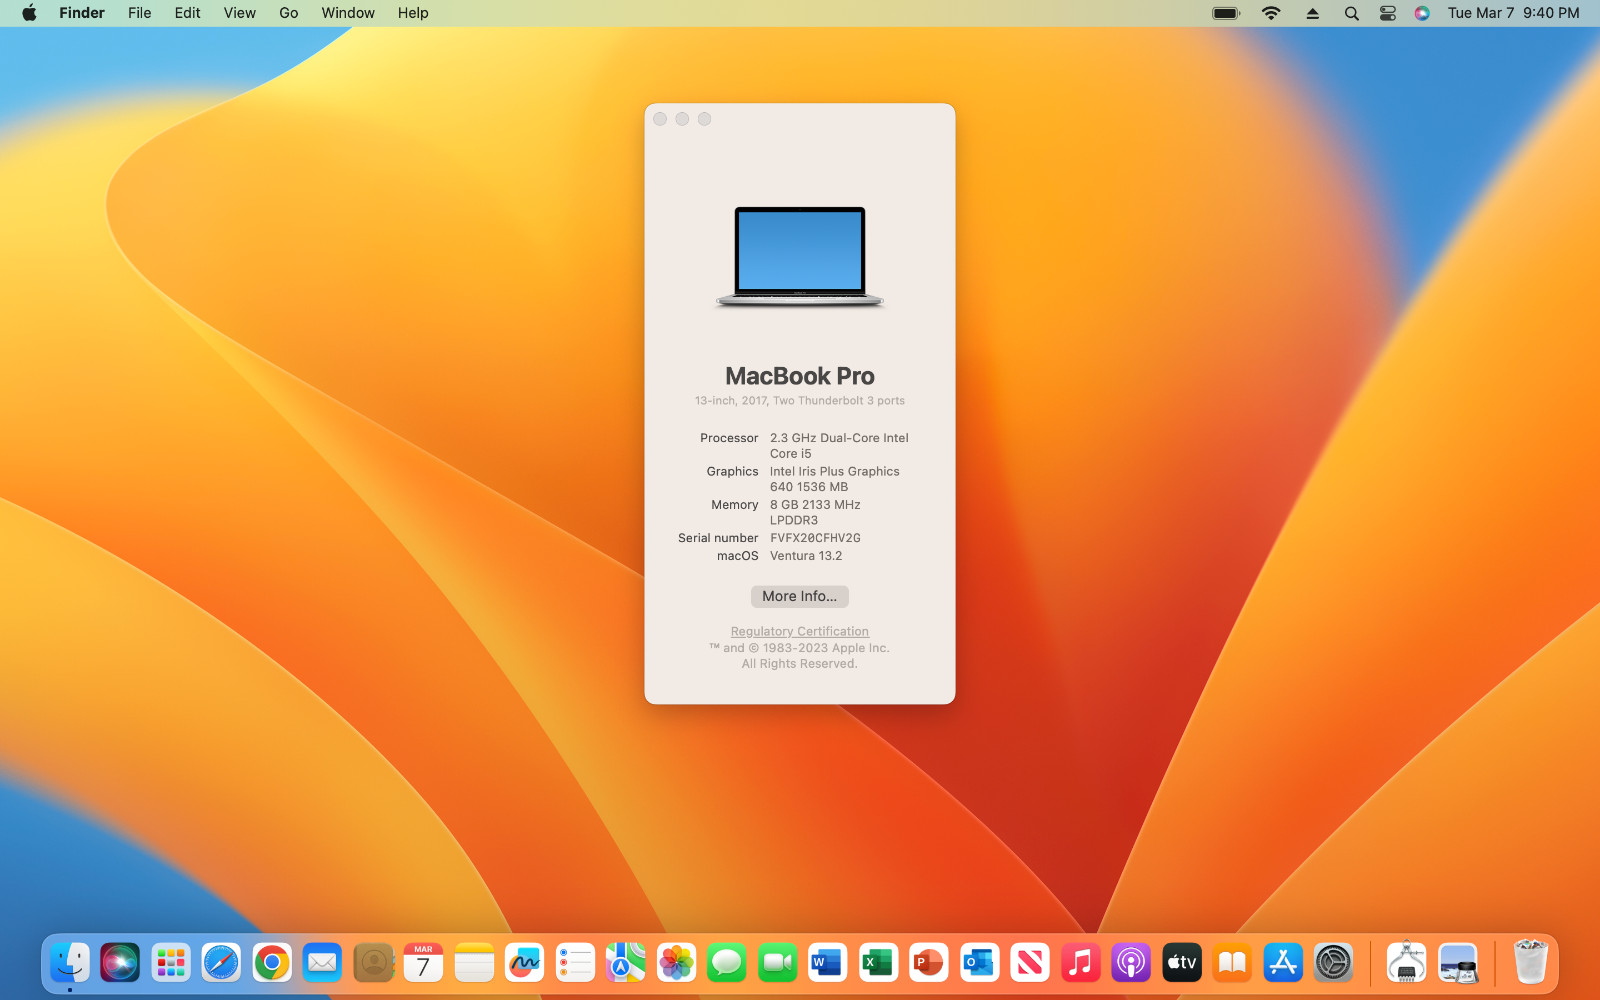Screen dimensions: 1600x1000
Task: Click the "Processor" label
Action: 729,438
